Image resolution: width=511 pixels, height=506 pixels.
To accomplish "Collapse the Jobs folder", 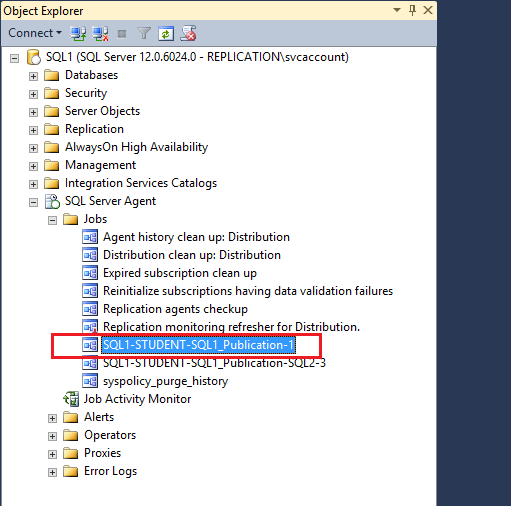I will pyautogui.click(x=52, y=220).
